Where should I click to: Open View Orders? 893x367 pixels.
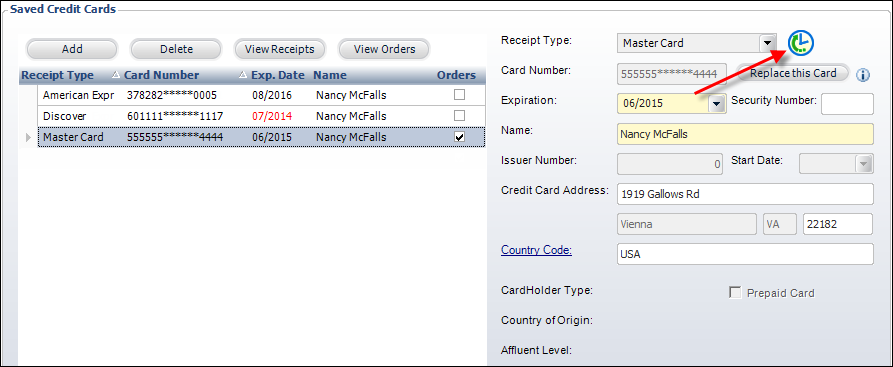pos(384,49)
